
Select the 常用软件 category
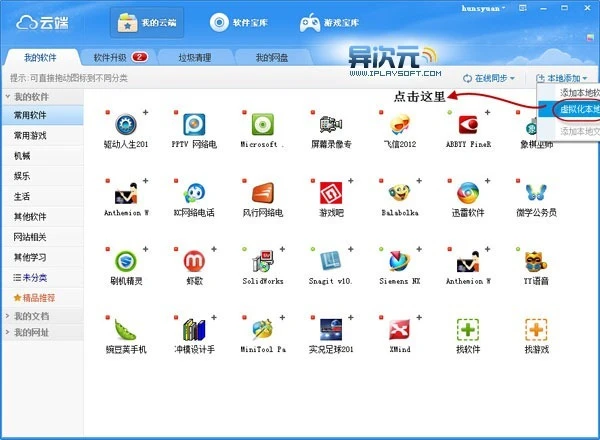pos(43,115)
